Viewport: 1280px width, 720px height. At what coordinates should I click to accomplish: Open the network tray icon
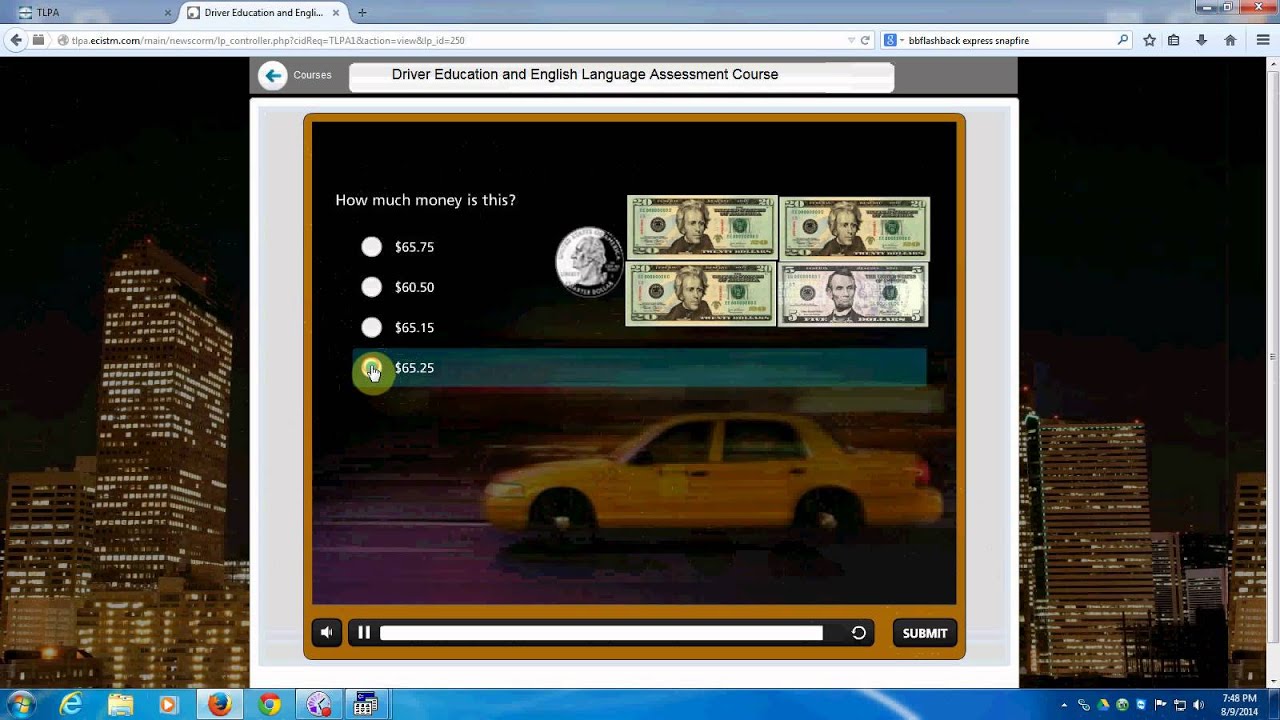(x=1180, y=705)
